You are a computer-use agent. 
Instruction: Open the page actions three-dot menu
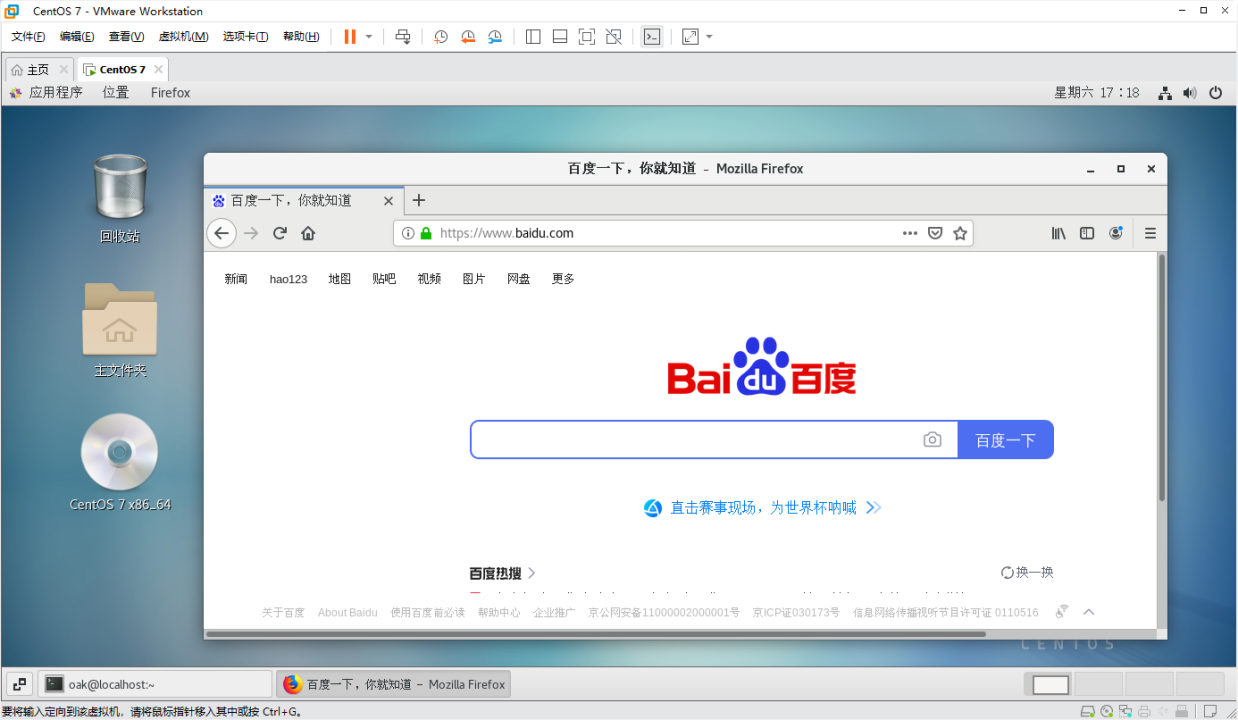[x=909, y=233]
